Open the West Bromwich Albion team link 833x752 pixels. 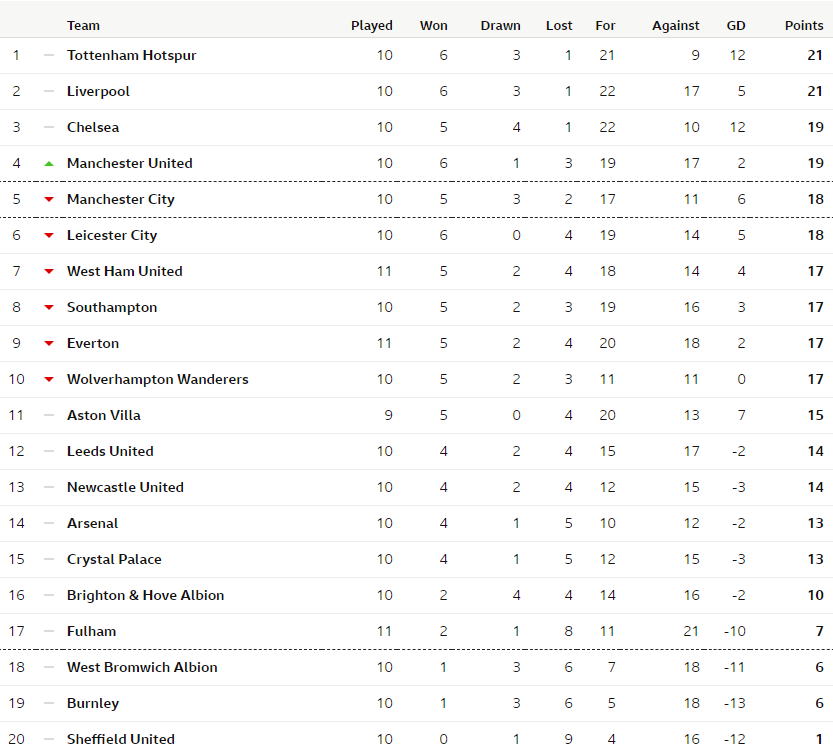142,668
